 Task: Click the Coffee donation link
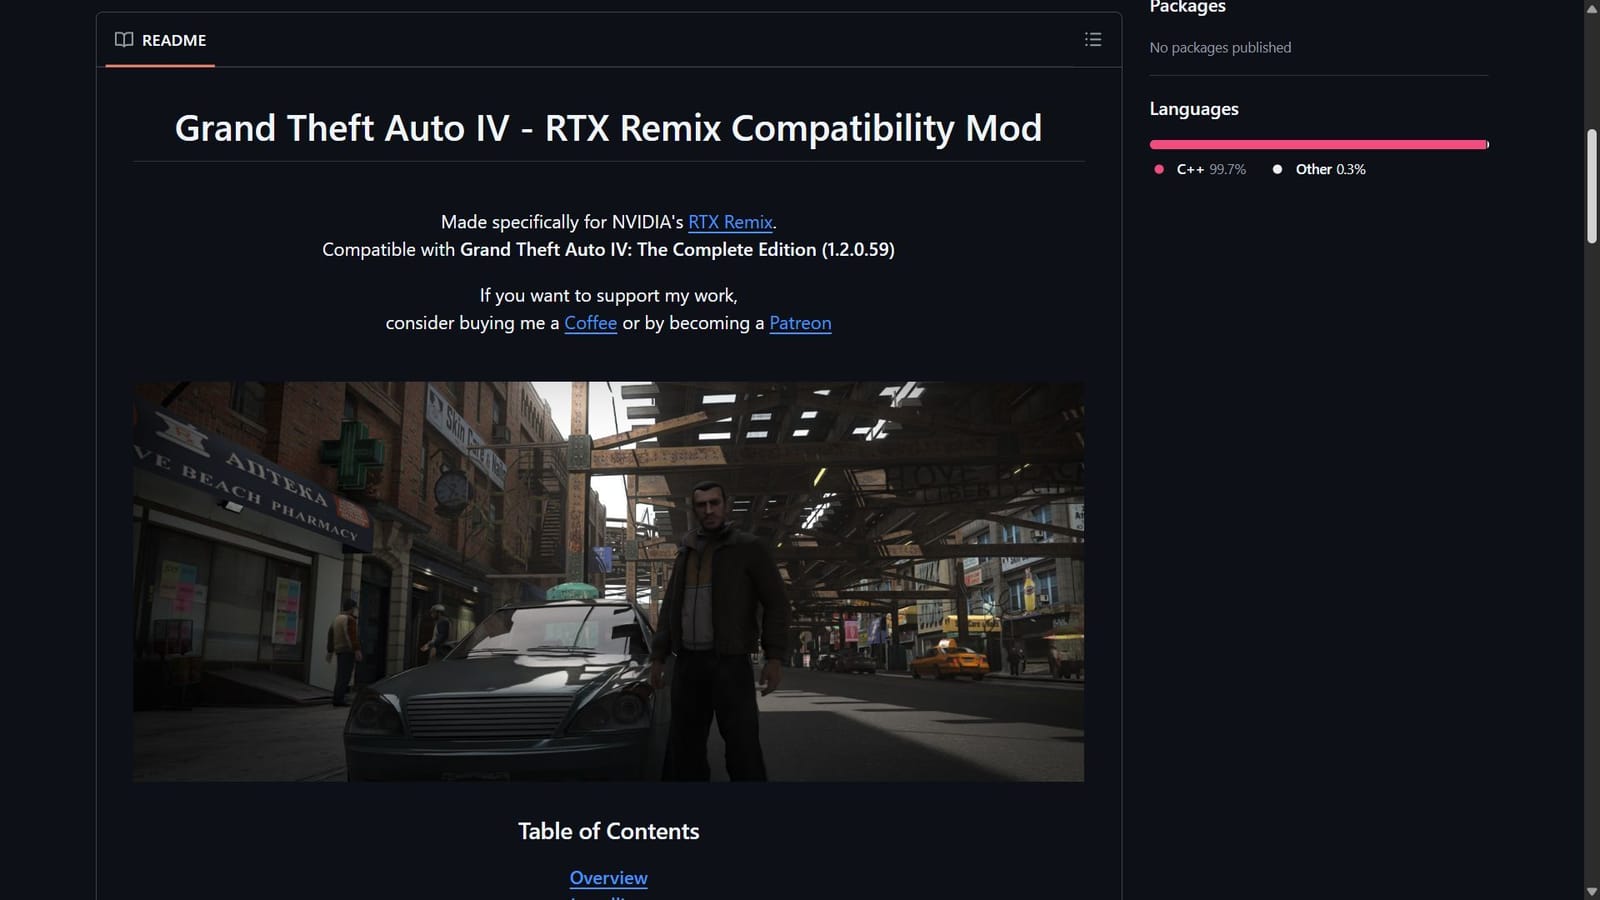tap(590, 323)
